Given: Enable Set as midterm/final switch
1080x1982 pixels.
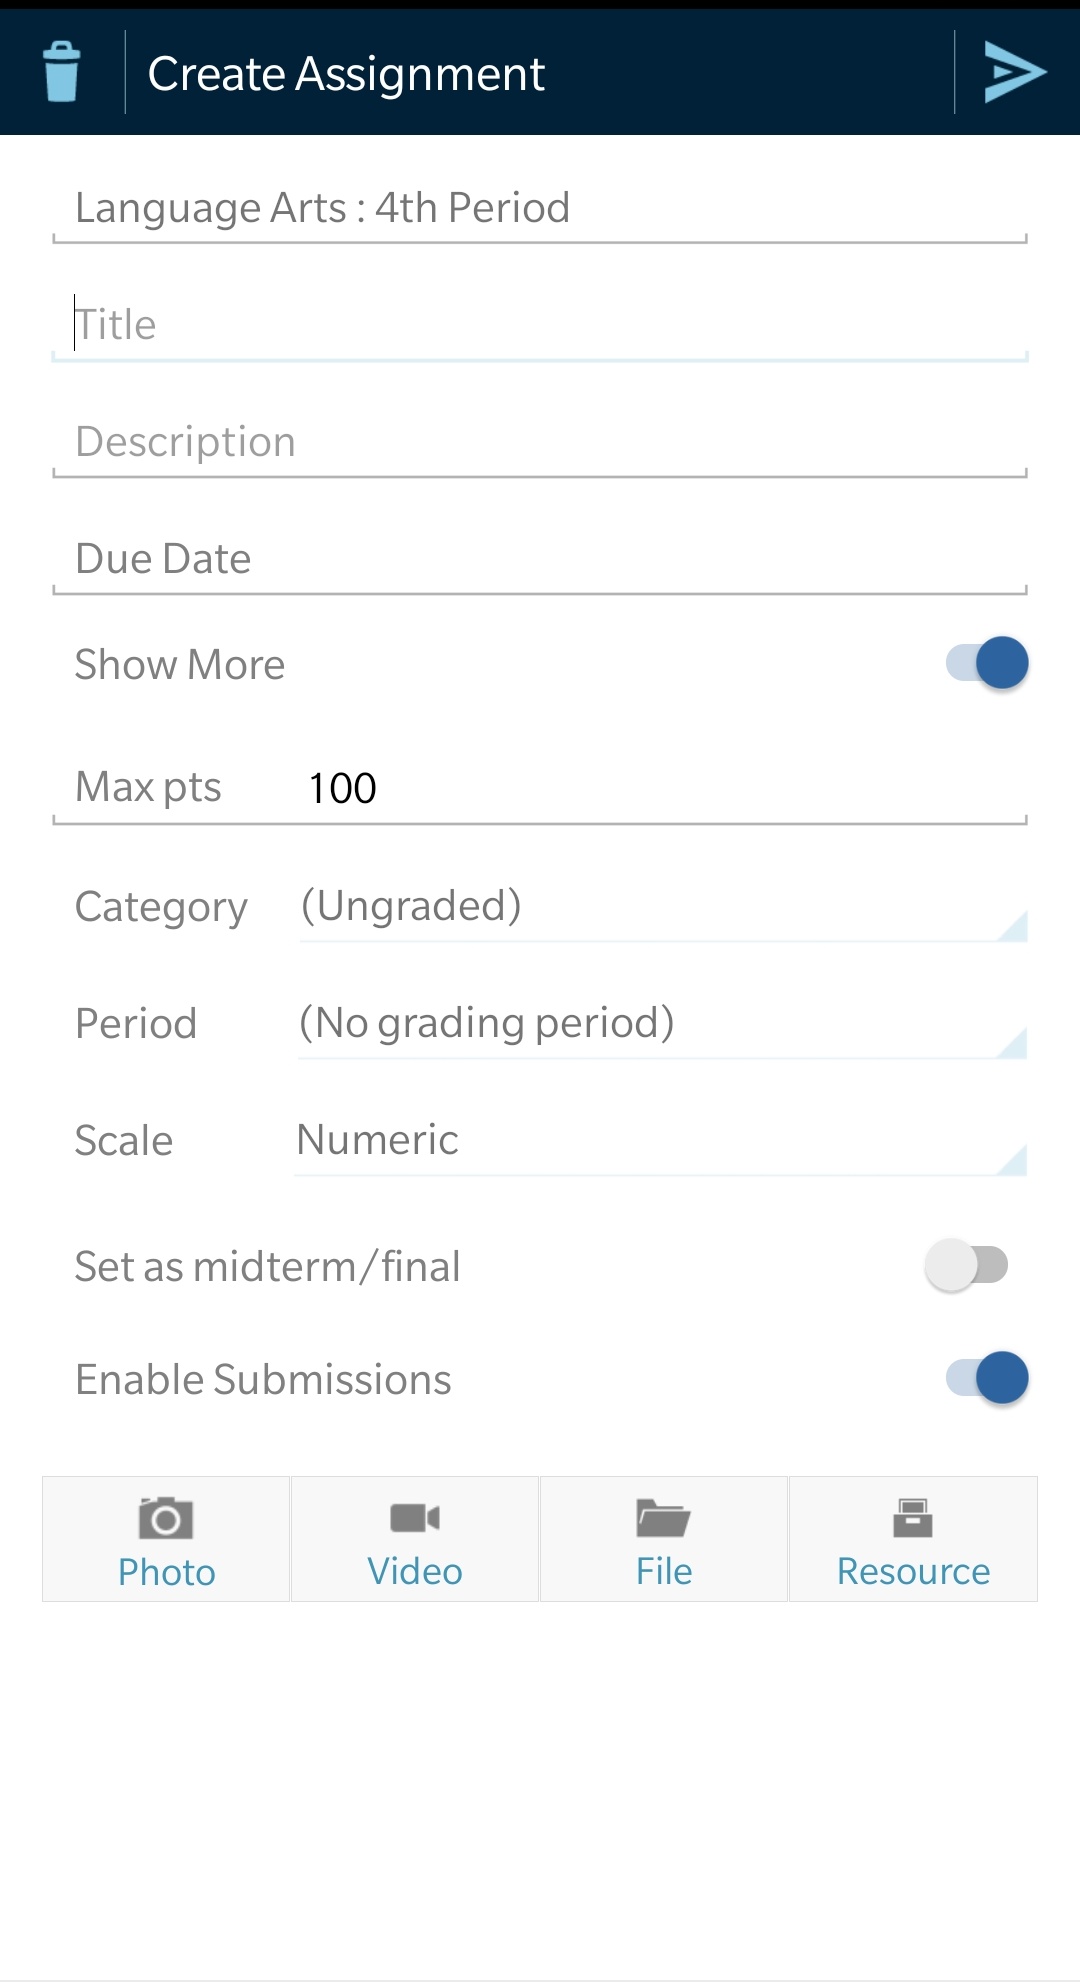Looking at the screenshot, I should (x=966, y=1265).
